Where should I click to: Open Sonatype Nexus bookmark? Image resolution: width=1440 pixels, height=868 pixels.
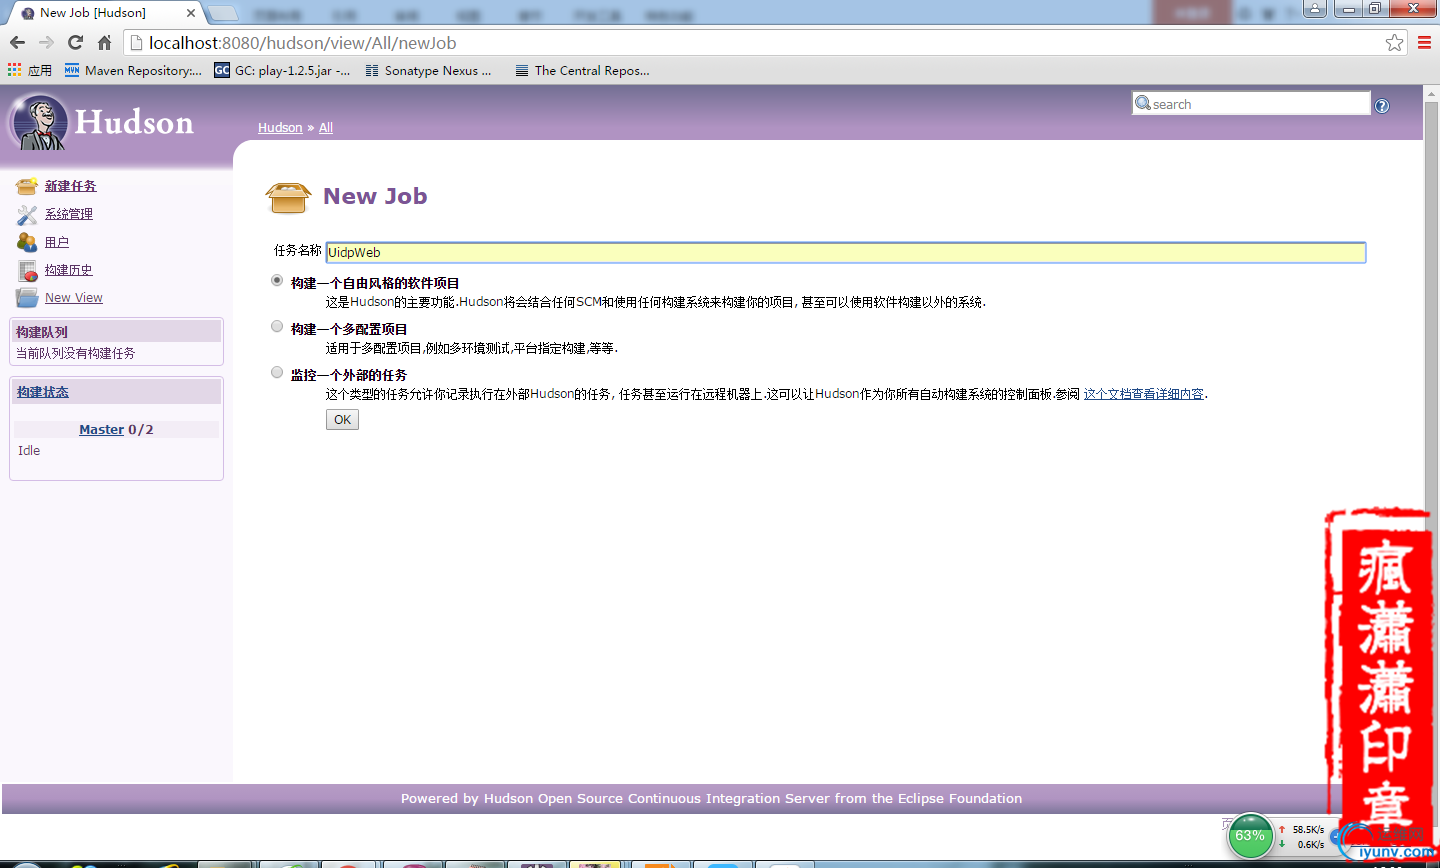click(x=428, y=70)
